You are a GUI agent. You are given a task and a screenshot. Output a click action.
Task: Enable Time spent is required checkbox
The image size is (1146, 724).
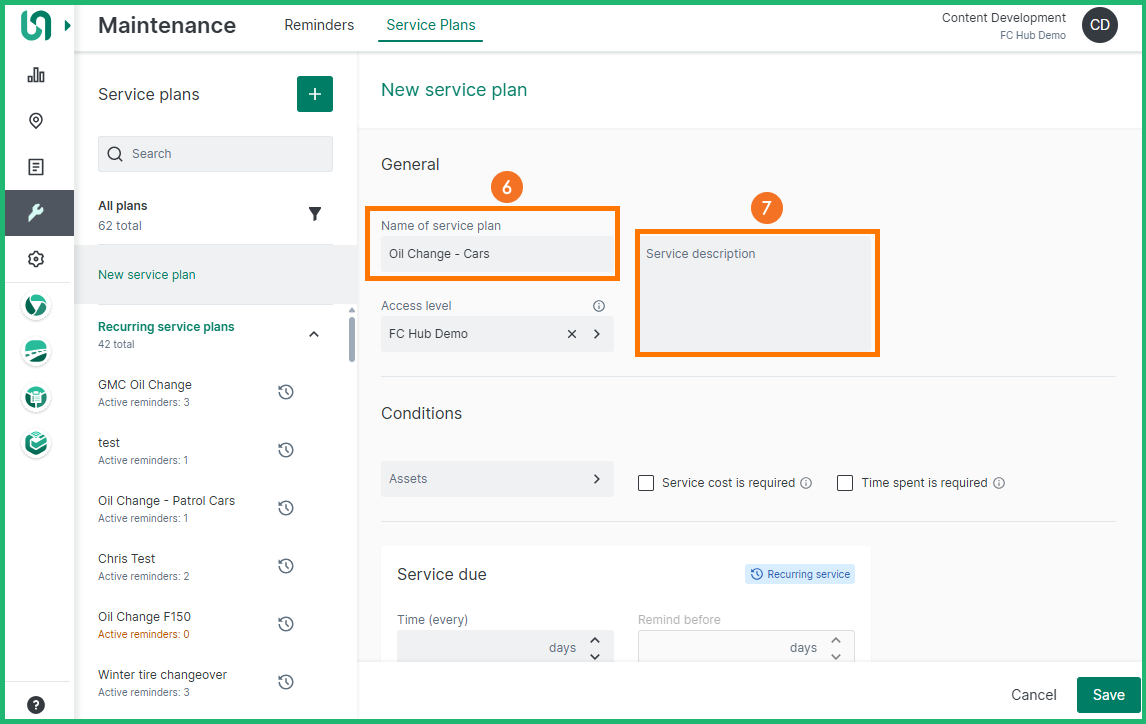point(845,483)
